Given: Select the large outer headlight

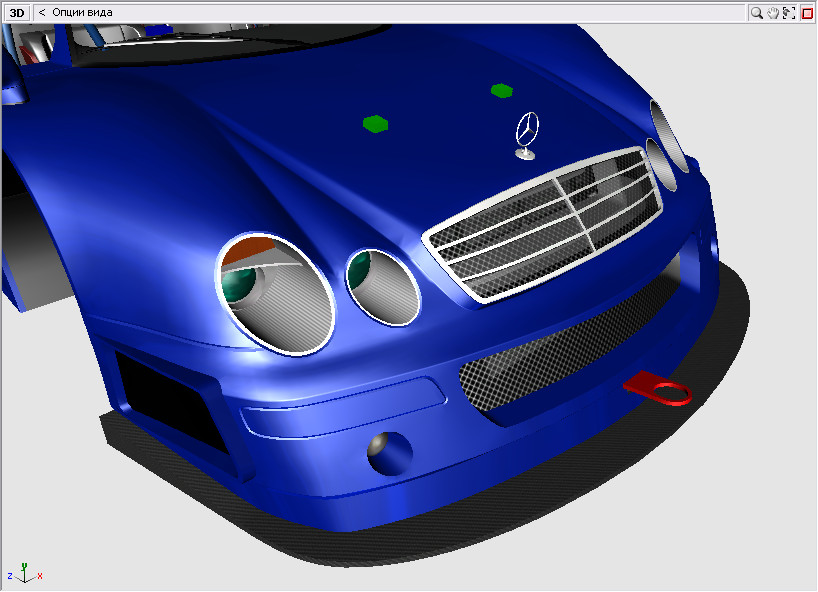Looking at the screenshot, I should click(x=275, y=294).
